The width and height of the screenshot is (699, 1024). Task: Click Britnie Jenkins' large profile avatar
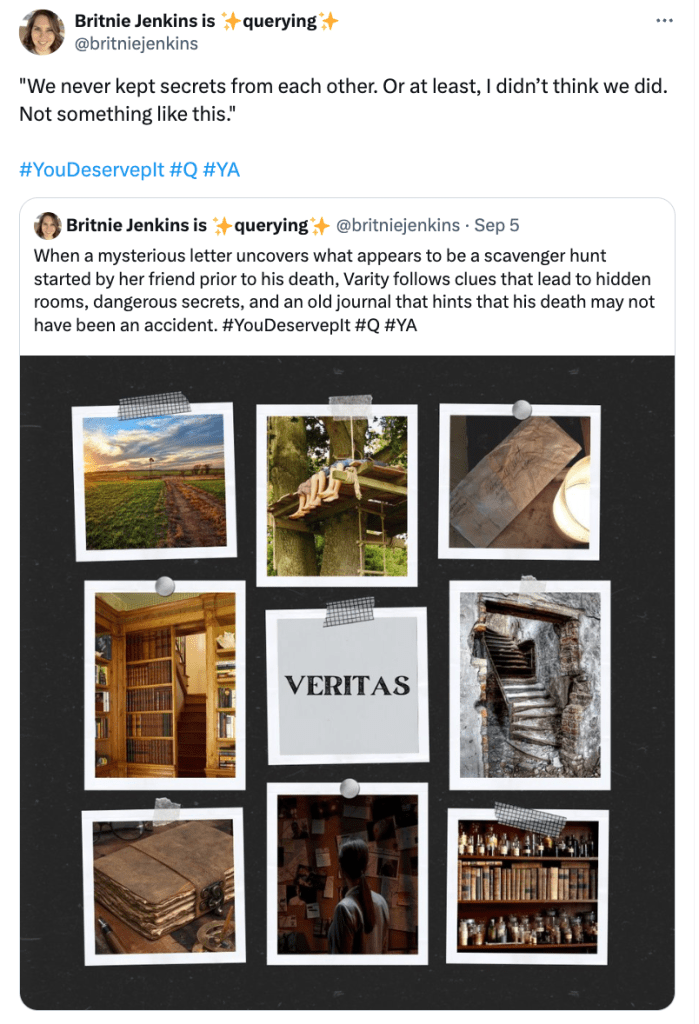[43, 33]
